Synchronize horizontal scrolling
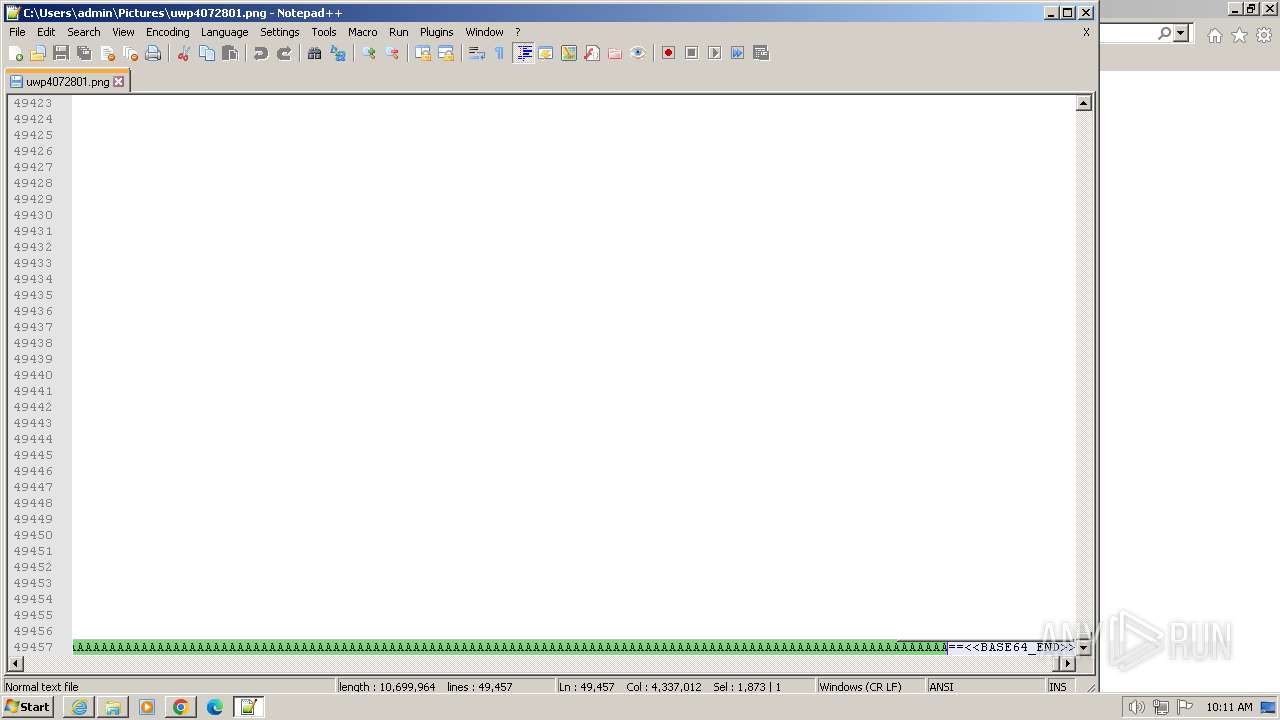 click(446, 53)
